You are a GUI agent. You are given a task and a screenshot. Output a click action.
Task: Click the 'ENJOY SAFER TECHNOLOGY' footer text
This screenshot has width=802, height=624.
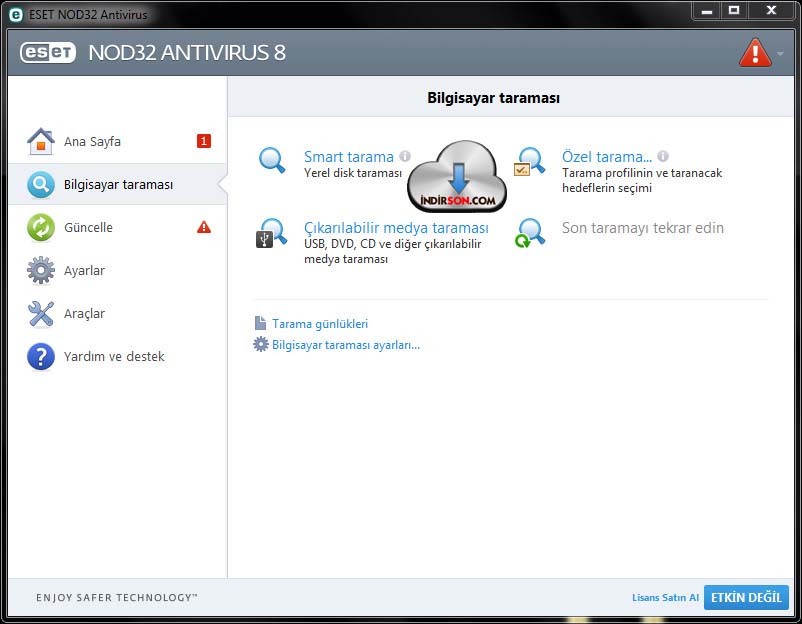tap(117, 597)
